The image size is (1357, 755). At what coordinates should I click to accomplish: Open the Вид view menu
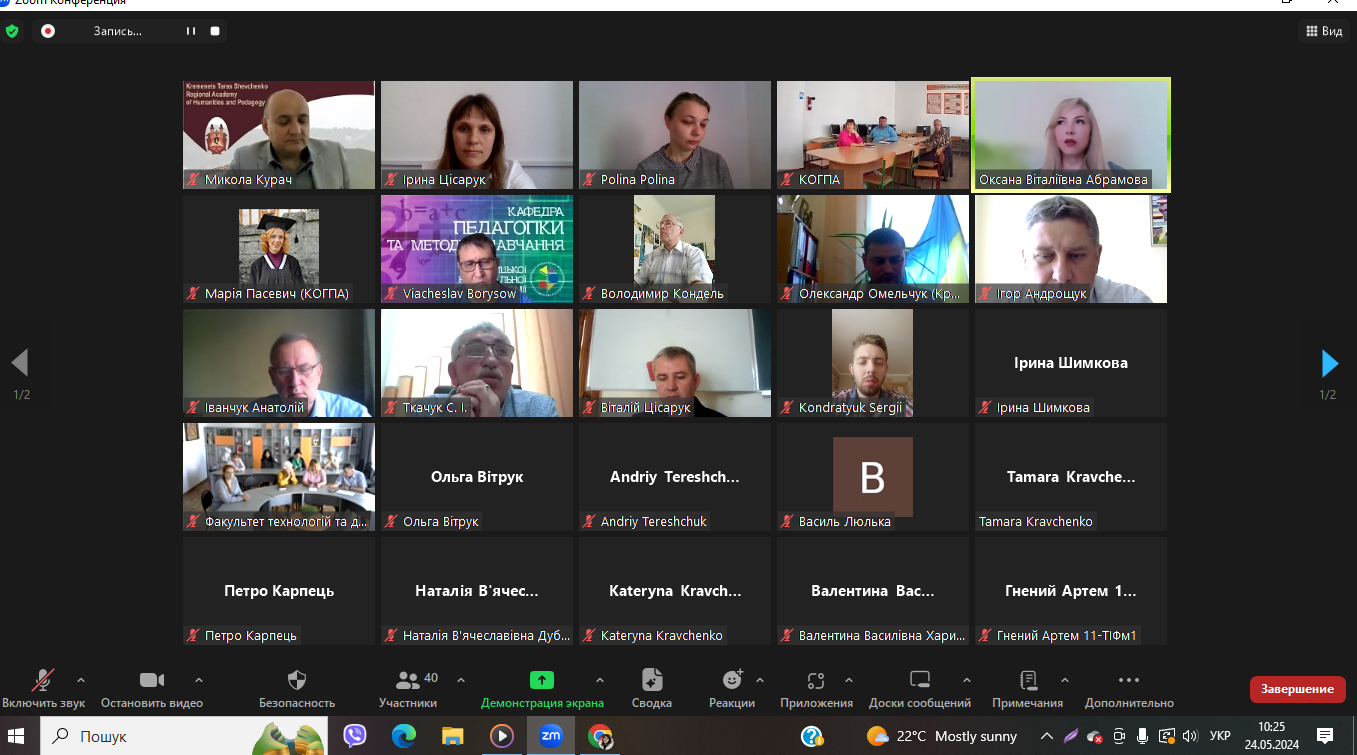tap(1324, 31)
